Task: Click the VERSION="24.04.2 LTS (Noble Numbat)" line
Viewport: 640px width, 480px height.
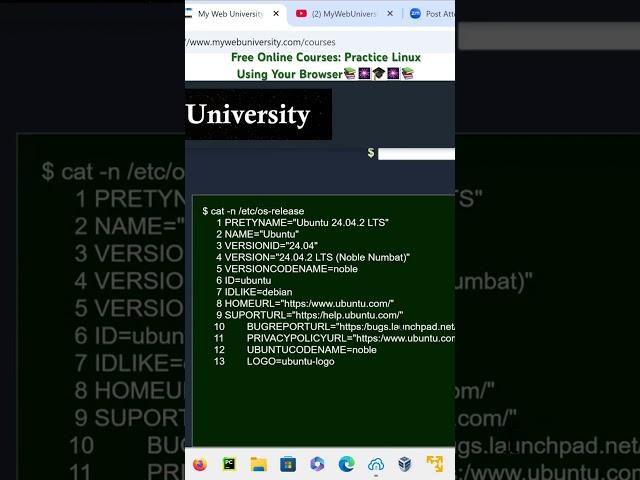Action: [313, 258]
